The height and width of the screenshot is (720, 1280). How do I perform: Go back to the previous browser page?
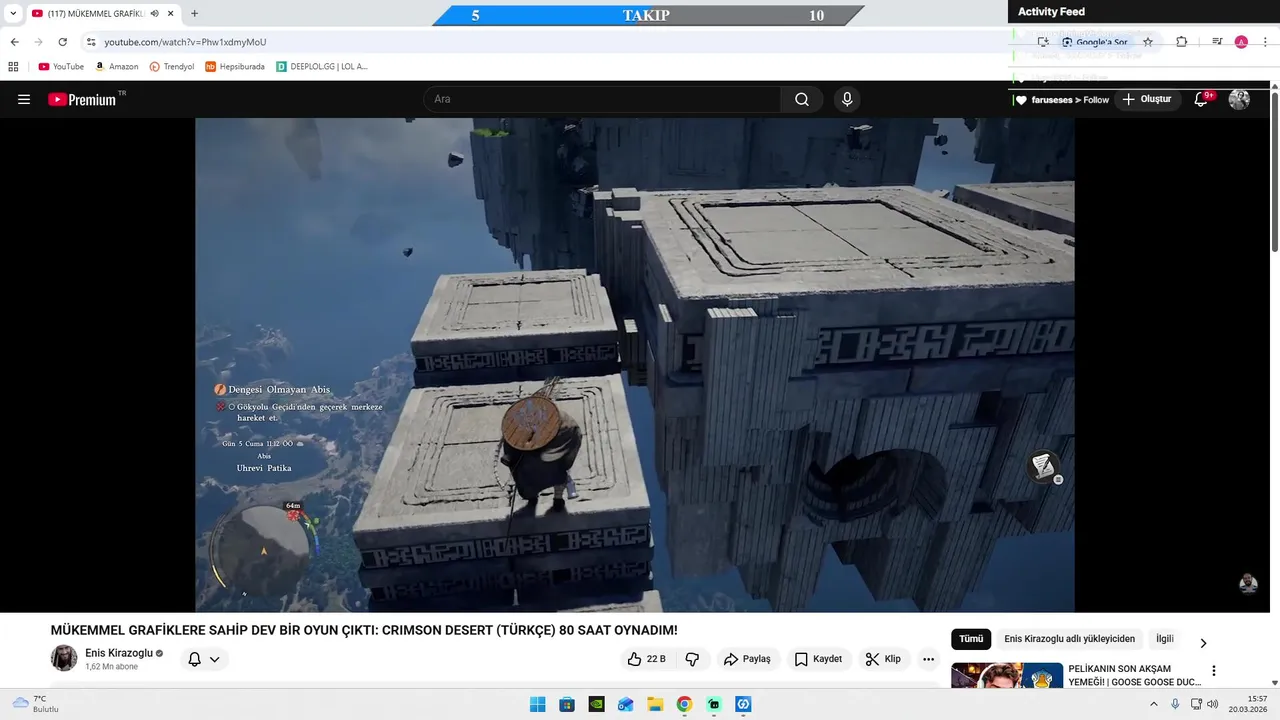[x=14, y=42]
